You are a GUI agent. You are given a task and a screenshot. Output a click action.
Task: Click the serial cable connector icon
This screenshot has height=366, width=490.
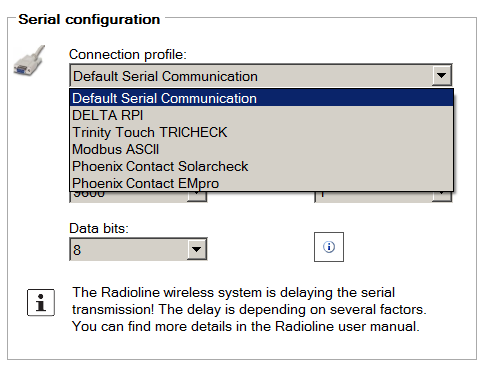(29, 60)
